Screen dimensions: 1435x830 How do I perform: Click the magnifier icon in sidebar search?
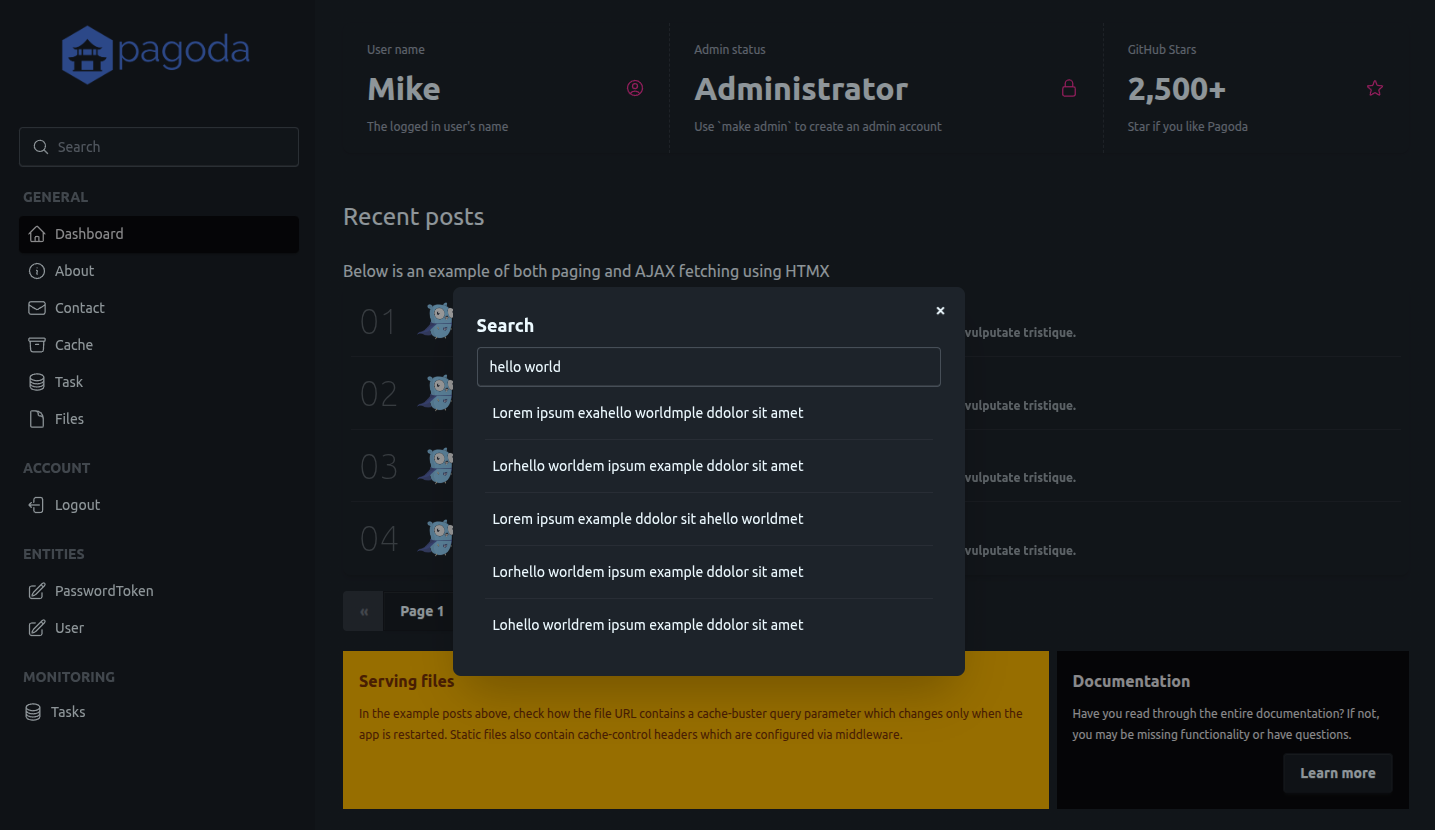click(41, 147)
